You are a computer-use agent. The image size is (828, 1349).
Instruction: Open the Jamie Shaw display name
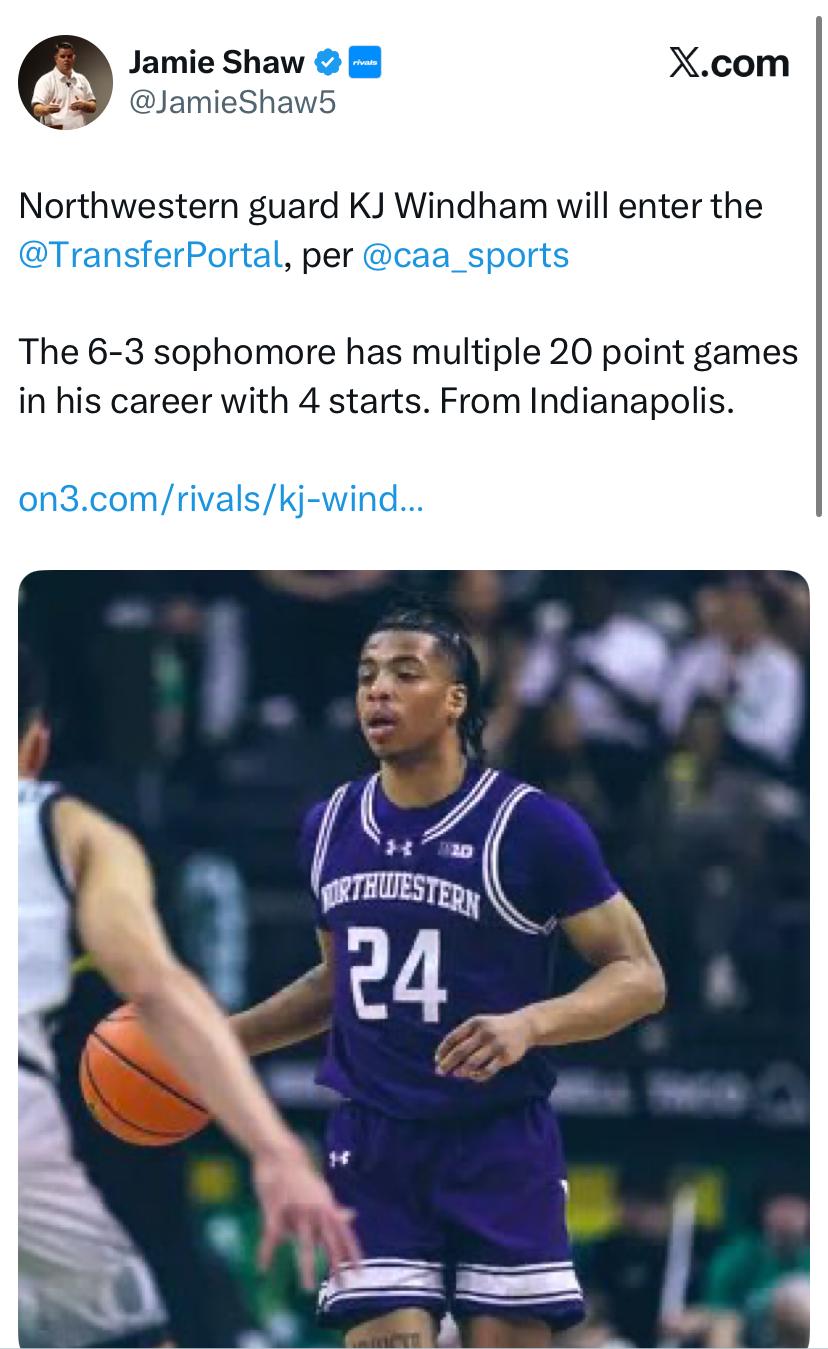[216, 62]
